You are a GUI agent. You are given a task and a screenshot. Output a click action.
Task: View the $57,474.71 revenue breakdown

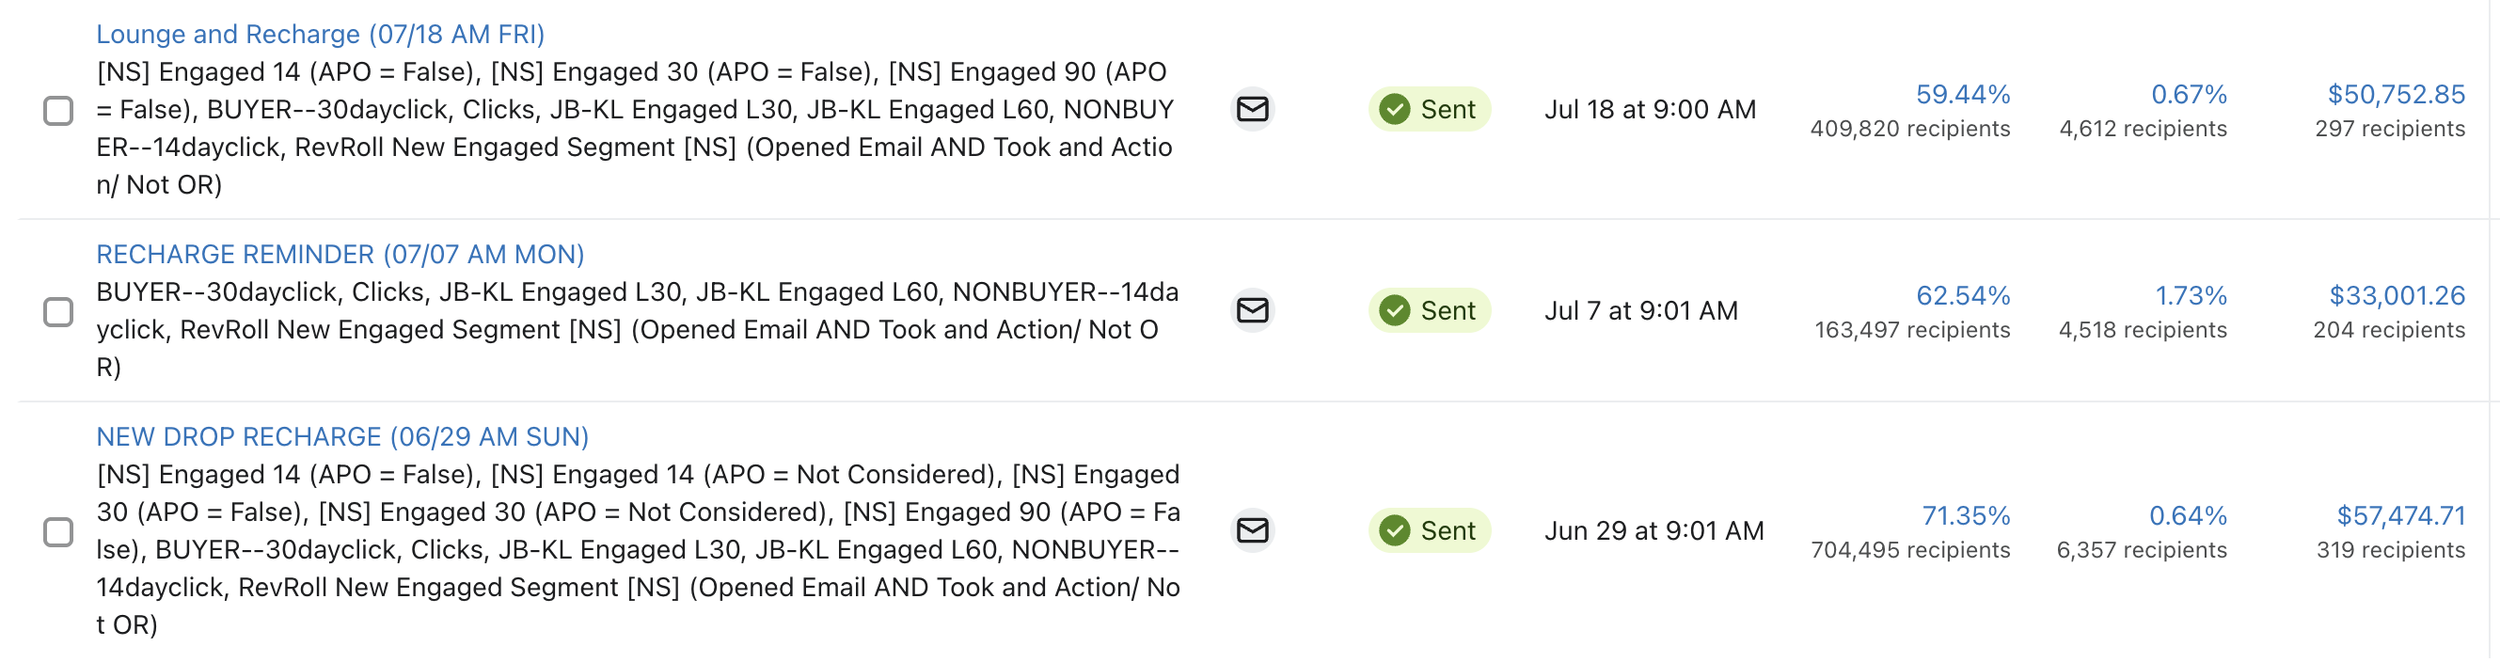click(2400, 516)
